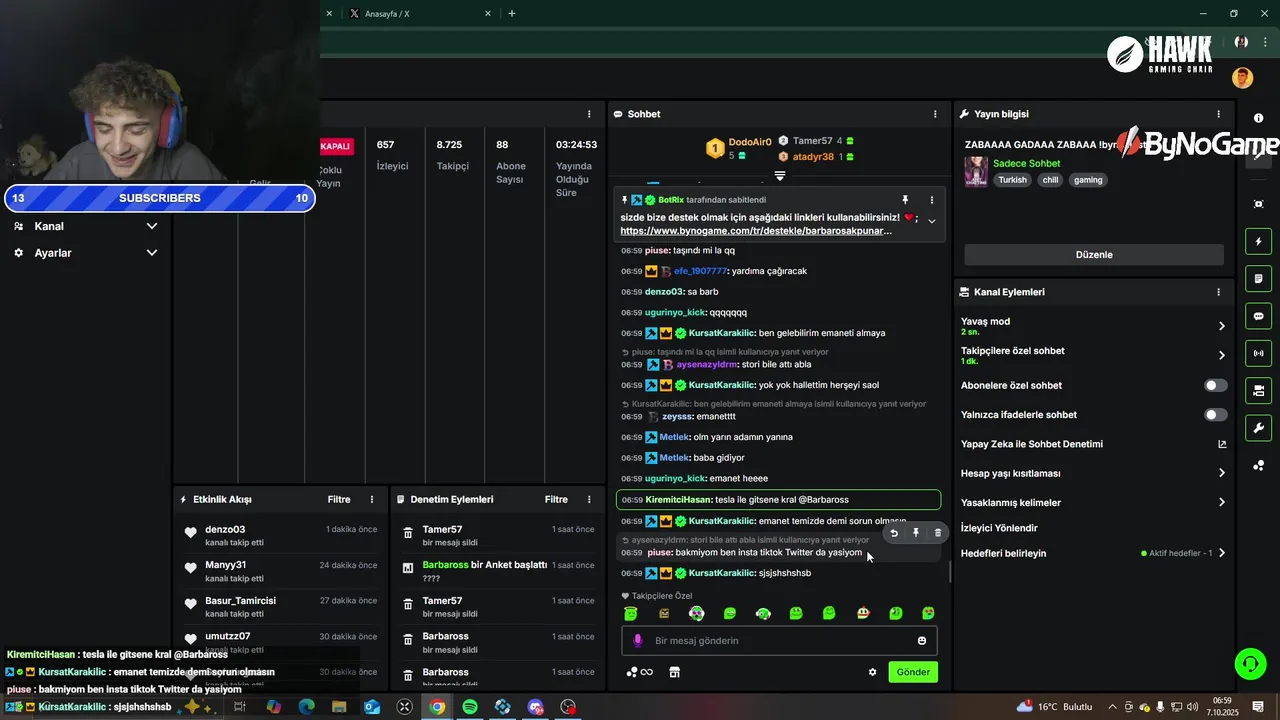Open the Yayın bilgisi panel options menu
The image size is (1280, 720).
[x=1218, y=114]
